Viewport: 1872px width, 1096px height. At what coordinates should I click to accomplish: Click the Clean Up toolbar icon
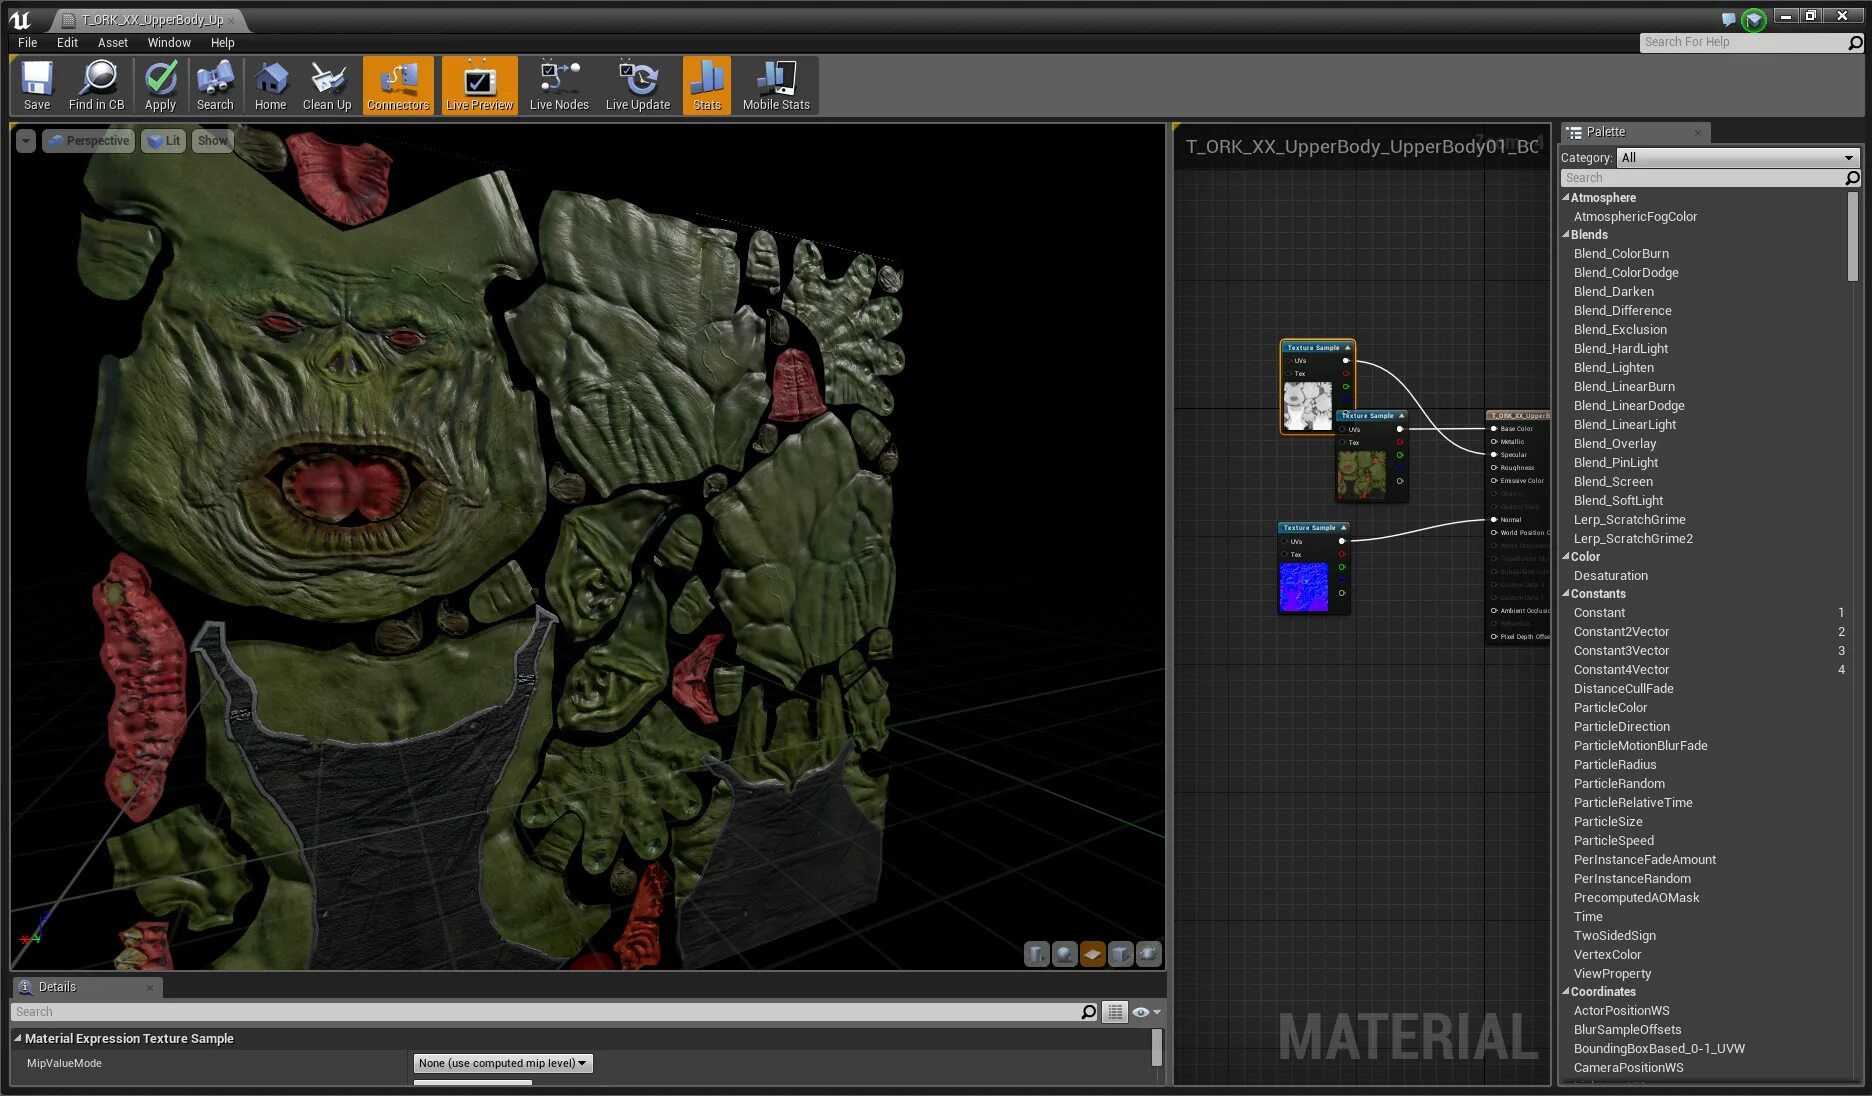[327, 85]
